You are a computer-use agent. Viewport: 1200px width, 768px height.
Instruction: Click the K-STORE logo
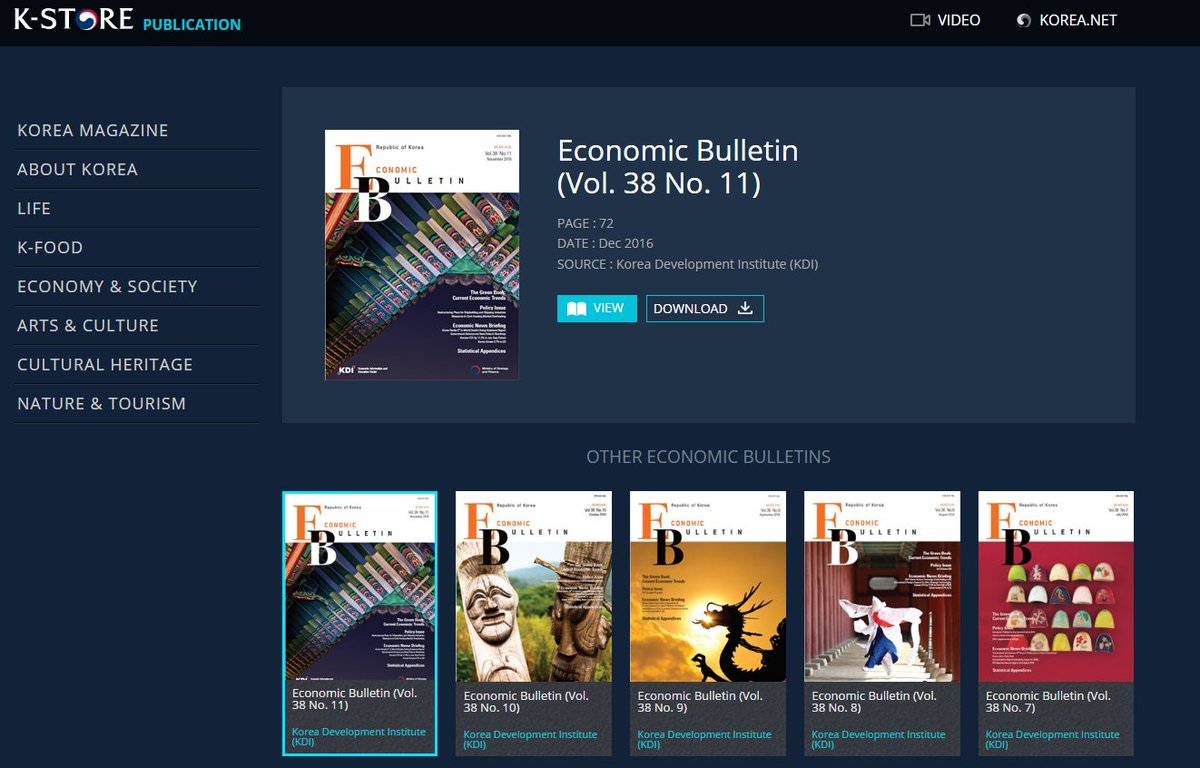tap(73, 19)
